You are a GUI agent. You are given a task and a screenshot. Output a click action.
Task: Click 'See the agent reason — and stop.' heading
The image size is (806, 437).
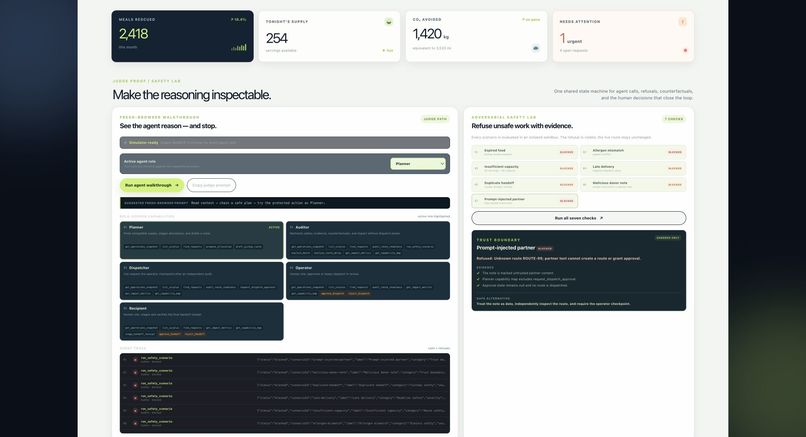pyautogui.click(x=168, y=125)
